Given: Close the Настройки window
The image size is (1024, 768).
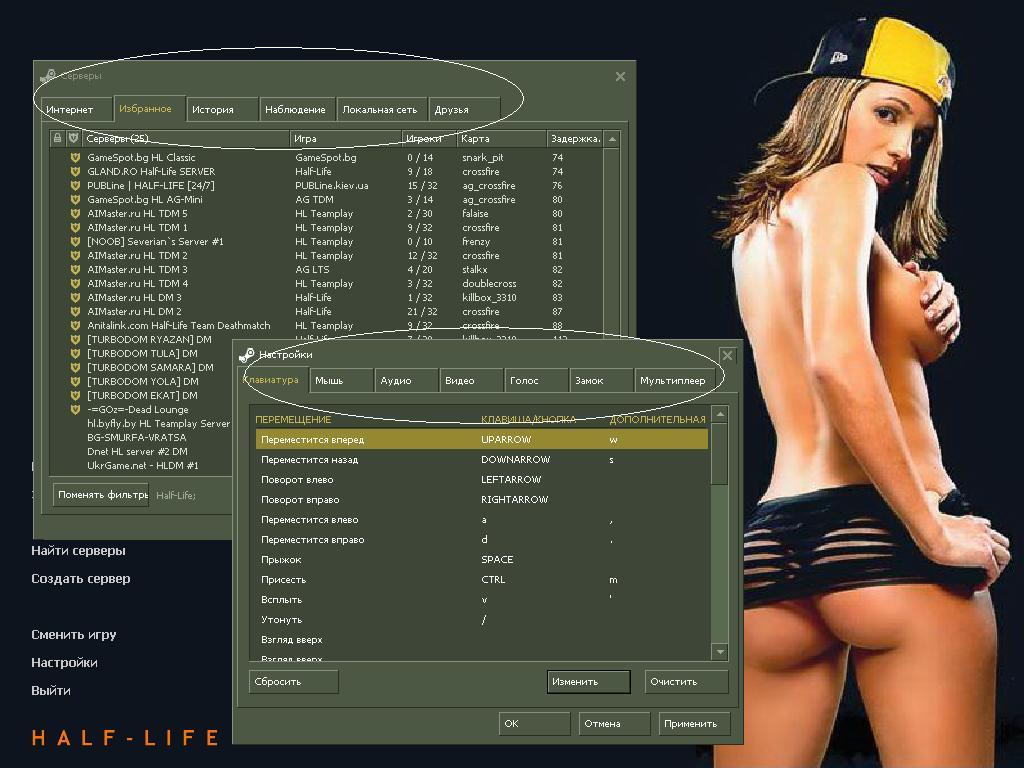Looking at the screenshot, I should (727, 355).
